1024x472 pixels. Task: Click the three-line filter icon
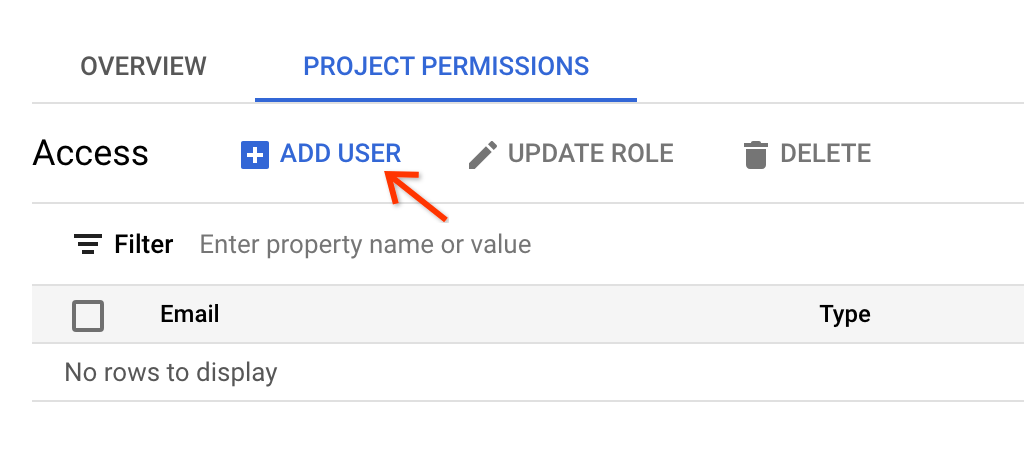[x=88, y=244]
